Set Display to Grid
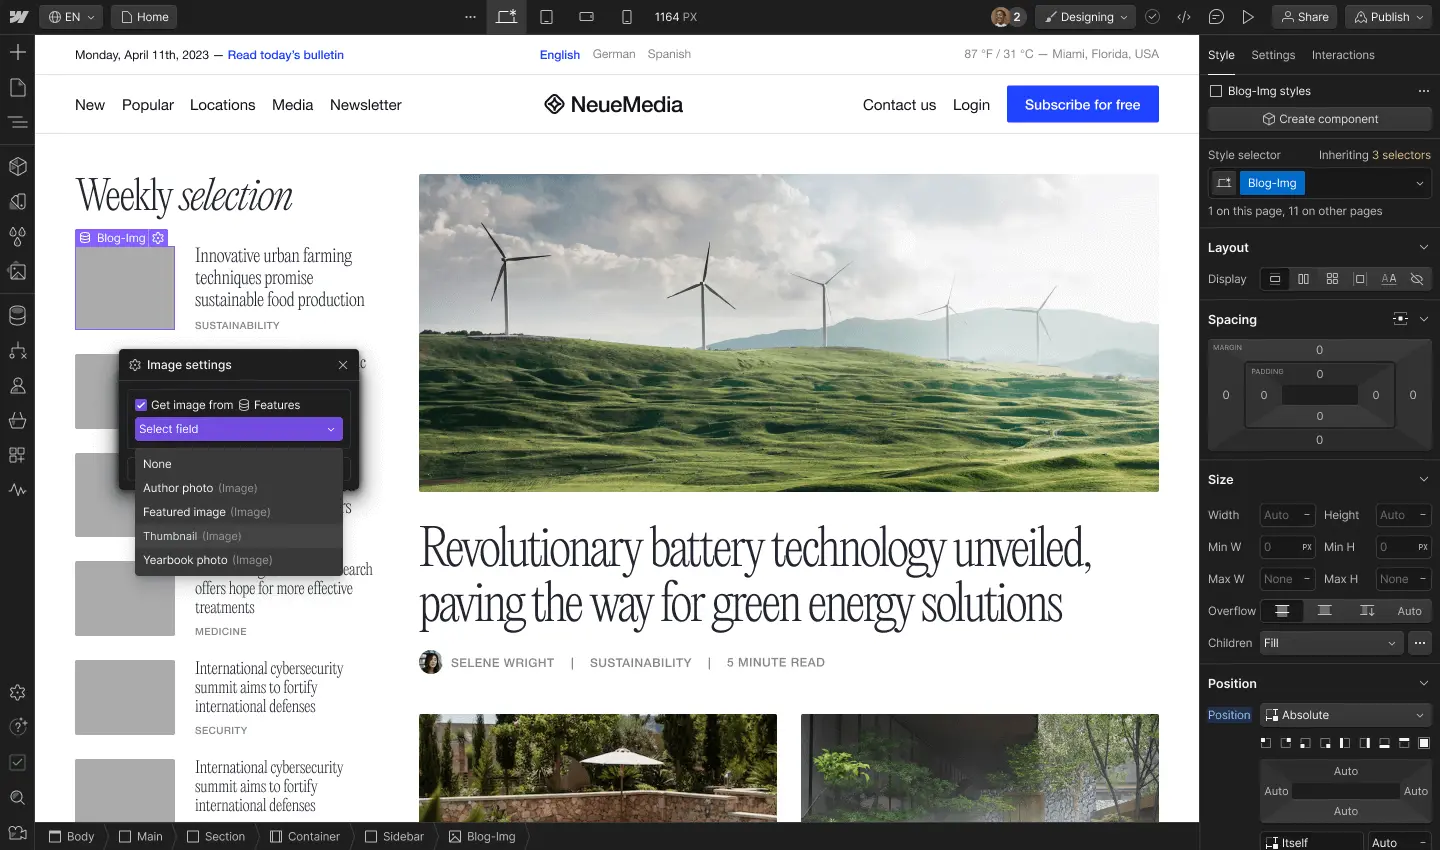 coord(1332,280)
